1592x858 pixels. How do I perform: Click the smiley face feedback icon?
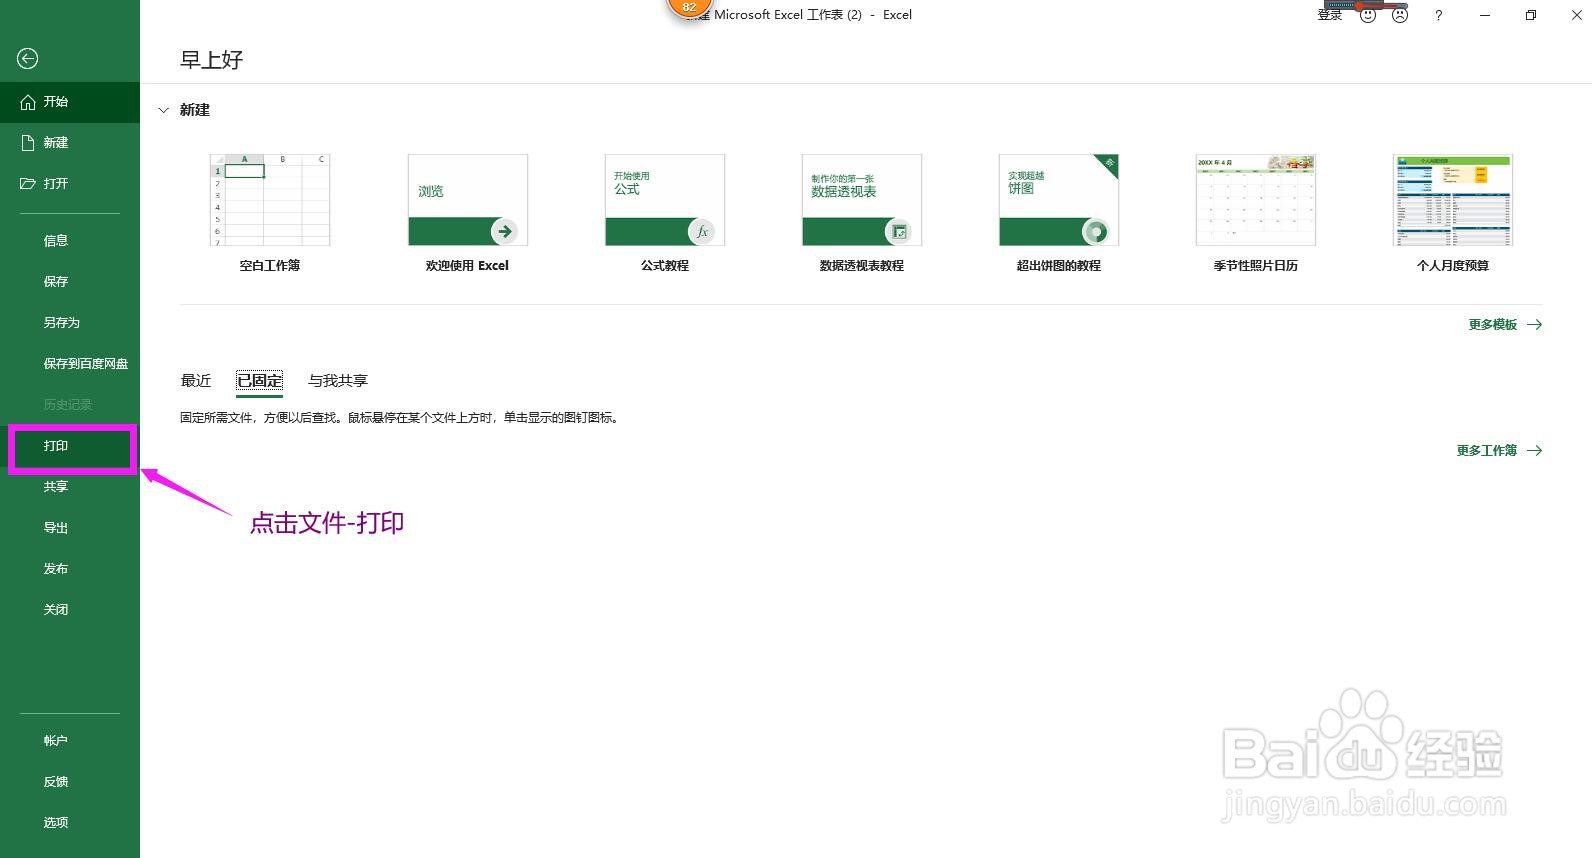click(x=1368, y=15)
